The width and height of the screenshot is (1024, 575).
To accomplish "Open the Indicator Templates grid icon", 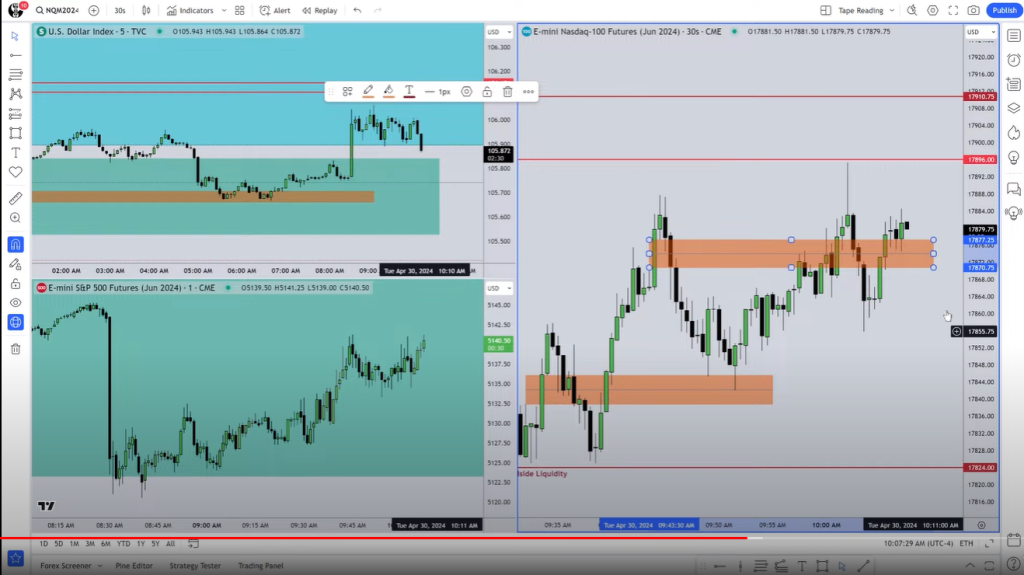I will point(240,10).
